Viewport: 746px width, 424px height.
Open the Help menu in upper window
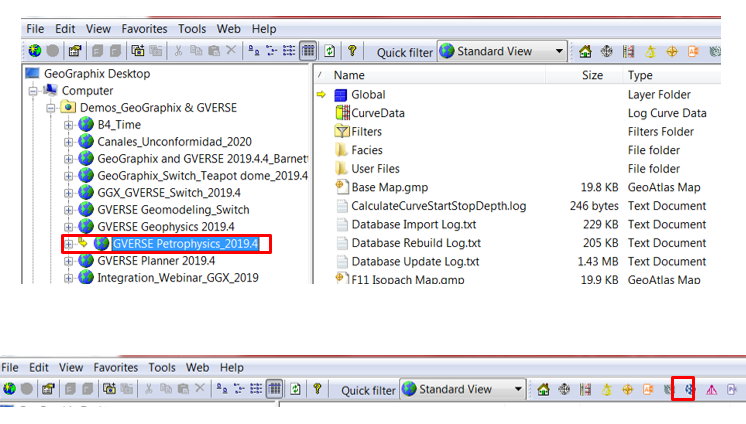click(264, 29)
